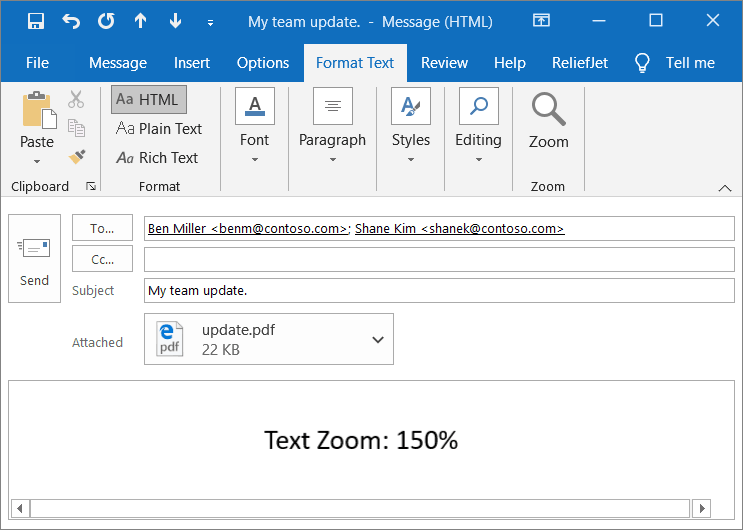The image size is (743, 530).
Task: Click the Cc... button
Action: 102,259
